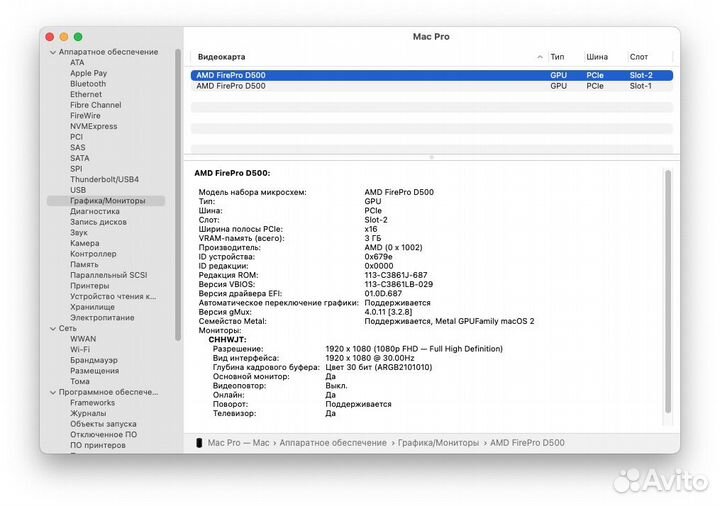Open Параллельный SCSI entry
Viewport: 720px width, 506px height.
[x=108, y=275]
